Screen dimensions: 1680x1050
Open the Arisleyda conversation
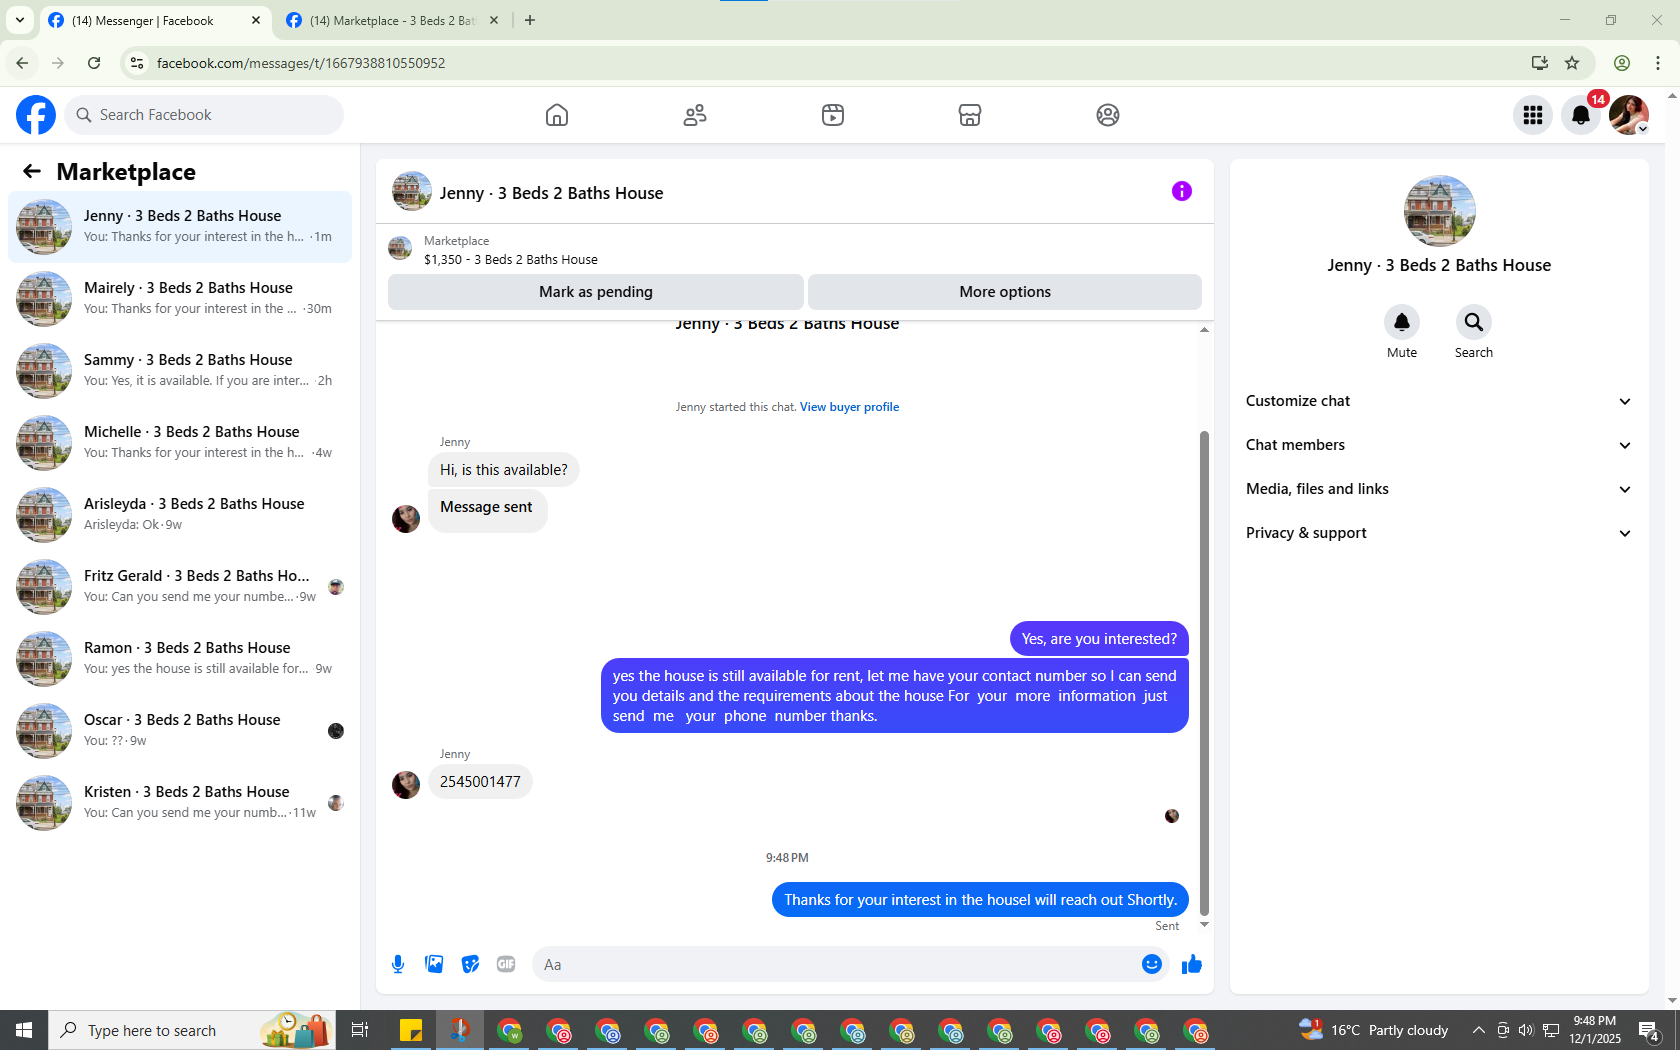click(x=180, y=515)
